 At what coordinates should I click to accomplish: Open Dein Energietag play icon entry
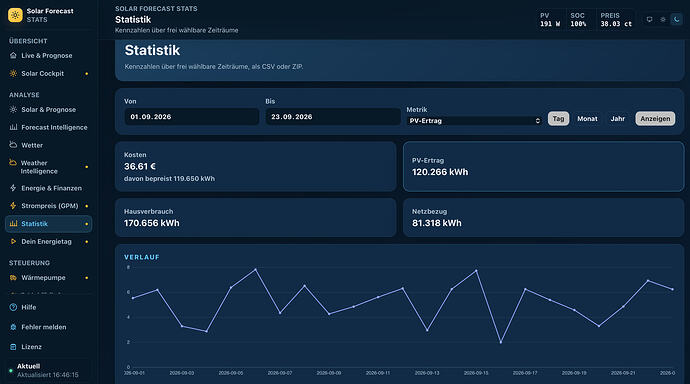point(48,241)
